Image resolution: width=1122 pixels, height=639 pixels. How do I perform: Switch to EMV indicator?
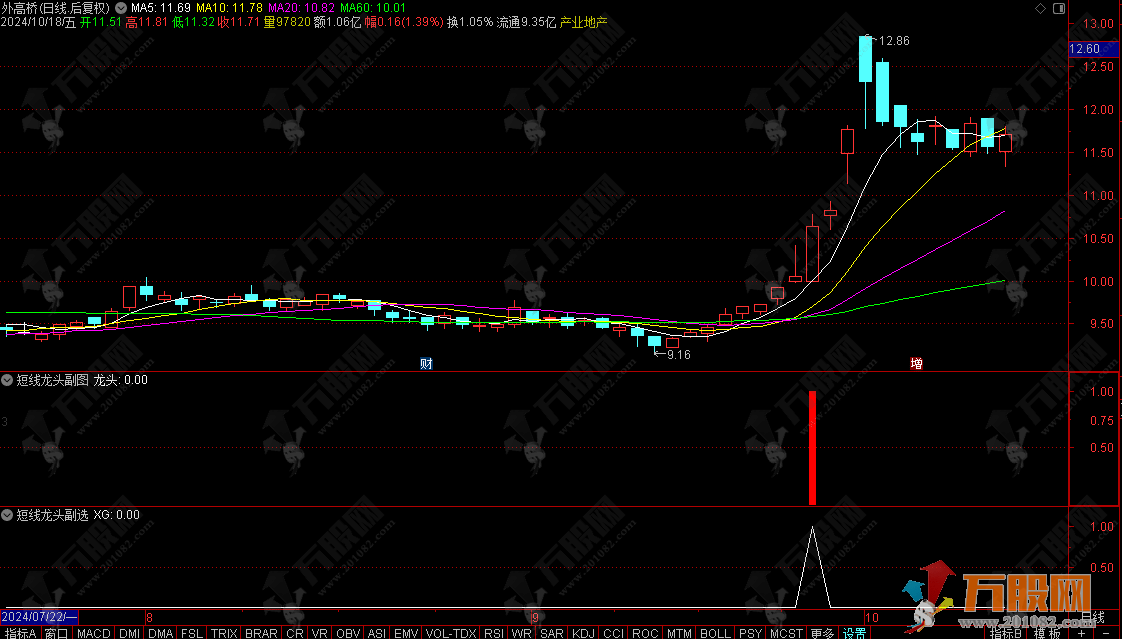[x=406, y=633]
